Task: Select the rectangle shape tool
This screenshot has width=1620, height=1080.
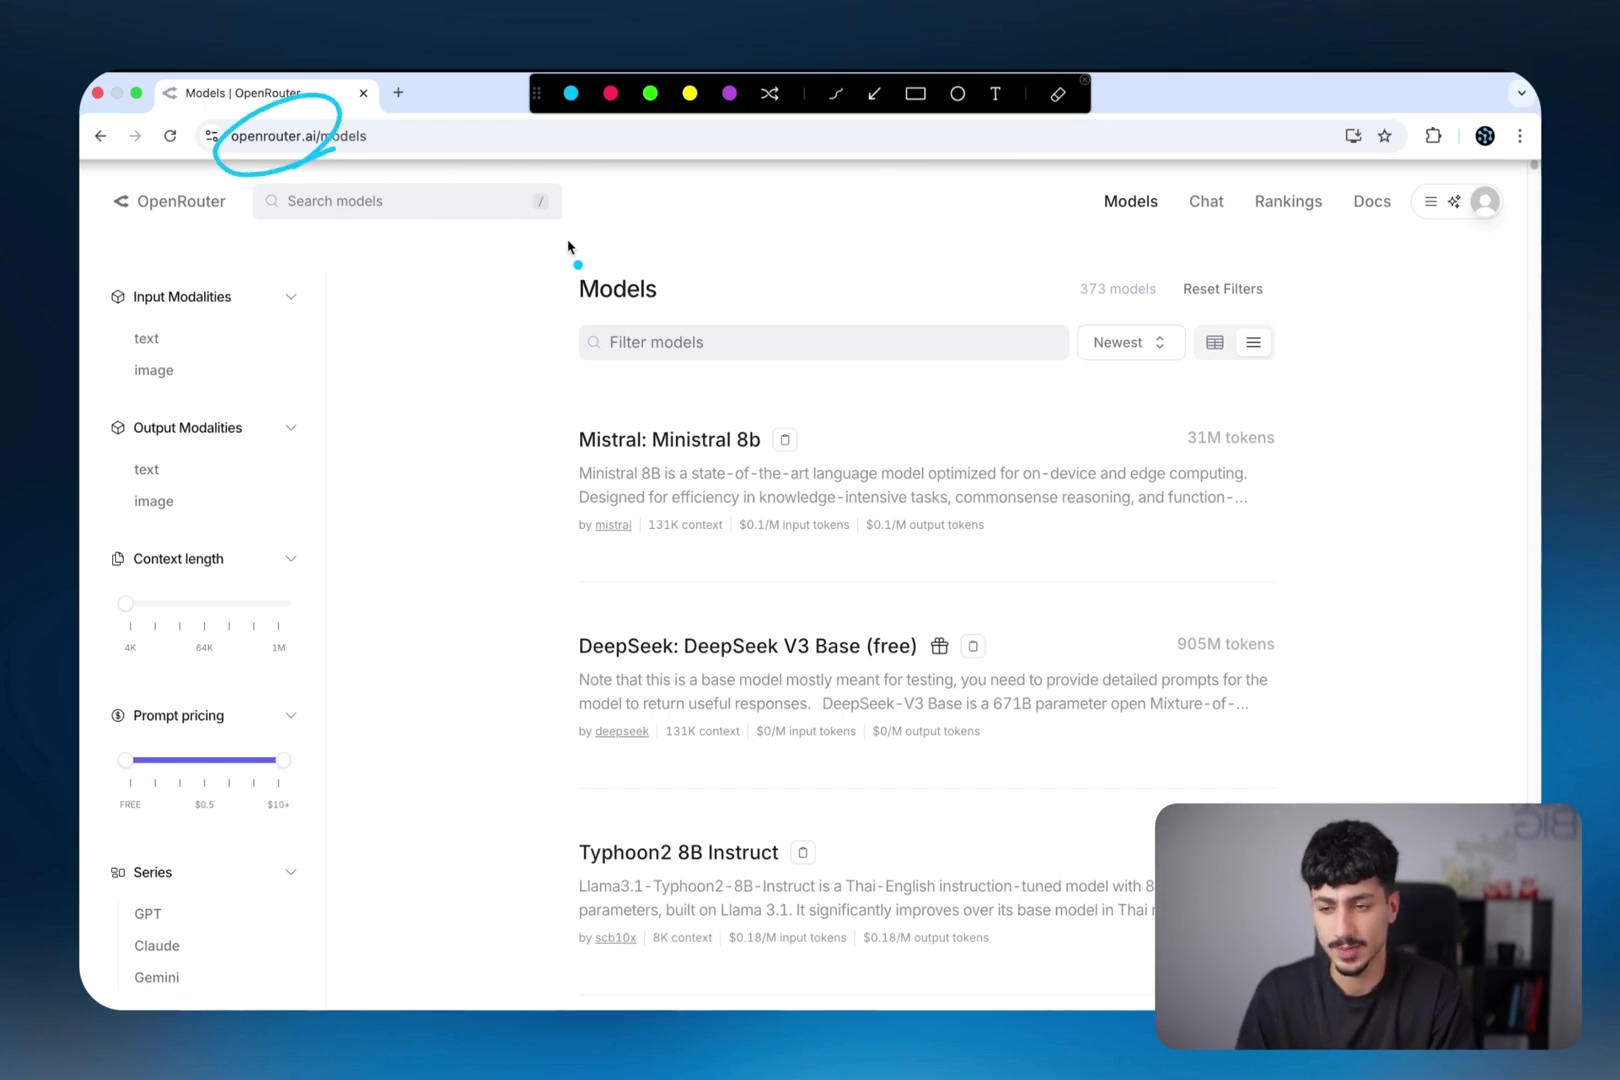Action: [x=915, y=93]
